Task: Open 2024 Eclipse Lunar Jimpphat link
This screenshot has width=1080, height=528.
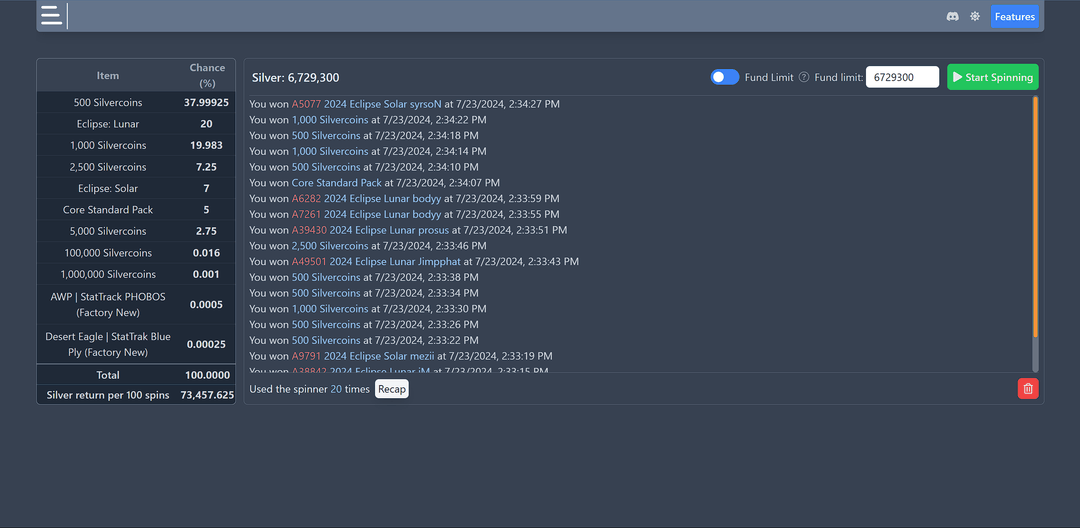Action: (x=395, y=262)
